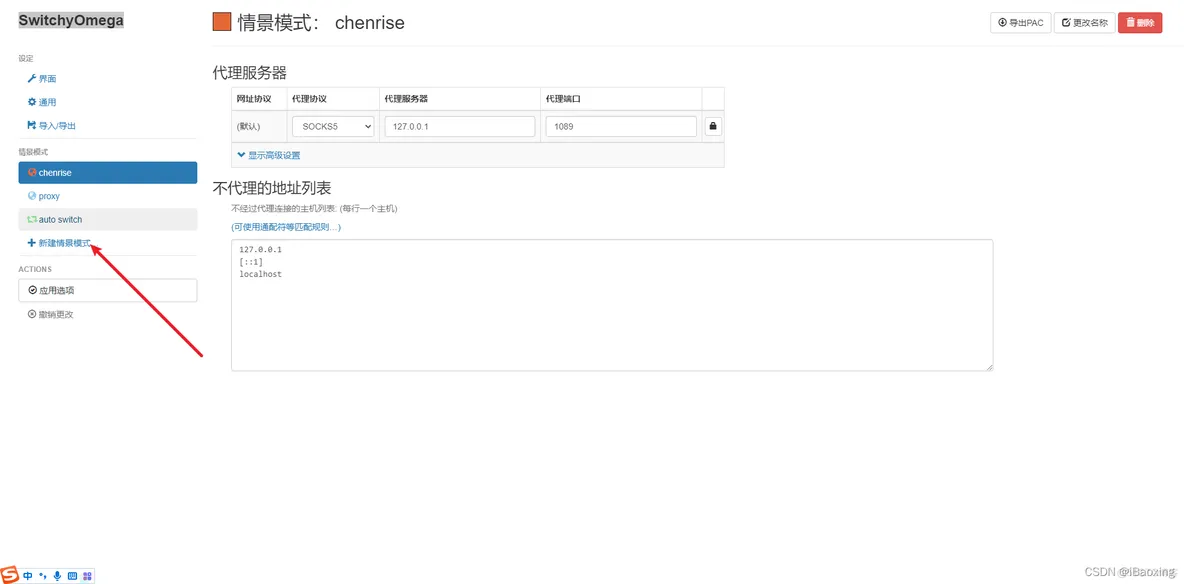Screen dimensions: 1184x584
Task: Click the gear icon beside 通用
Action: point(32,102)
